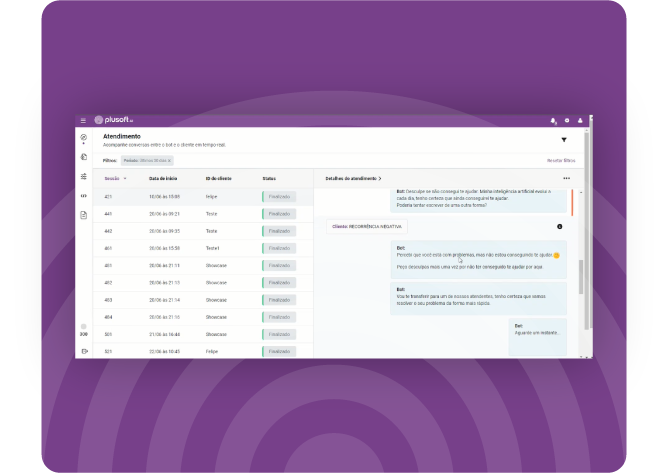Click client ID 'felipe' in row 421
Image resolution: width=668 pixels, height=473 pixels.
(x=211, y=197)
